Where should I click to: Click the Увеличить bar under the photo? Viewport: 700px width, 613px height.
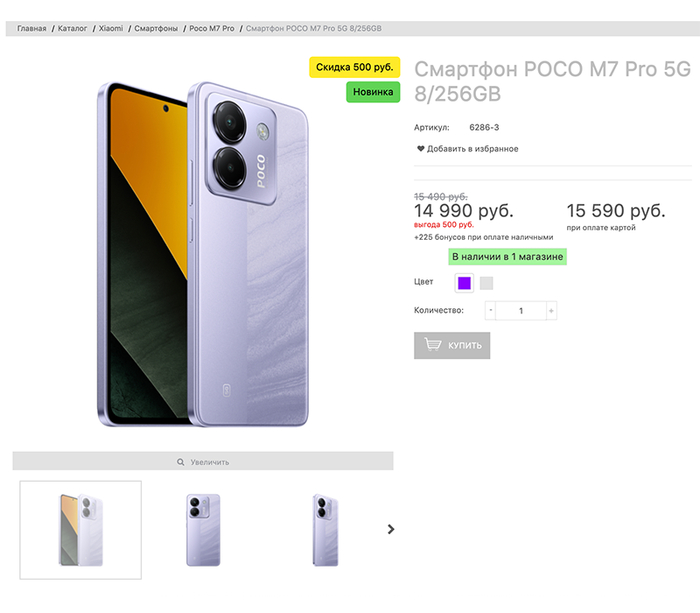[203, 462]
